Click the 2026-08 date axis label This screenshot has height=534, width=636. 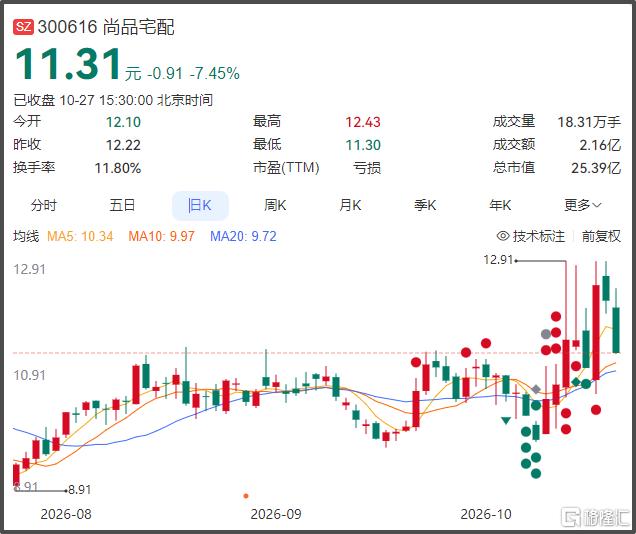(66, 514)
